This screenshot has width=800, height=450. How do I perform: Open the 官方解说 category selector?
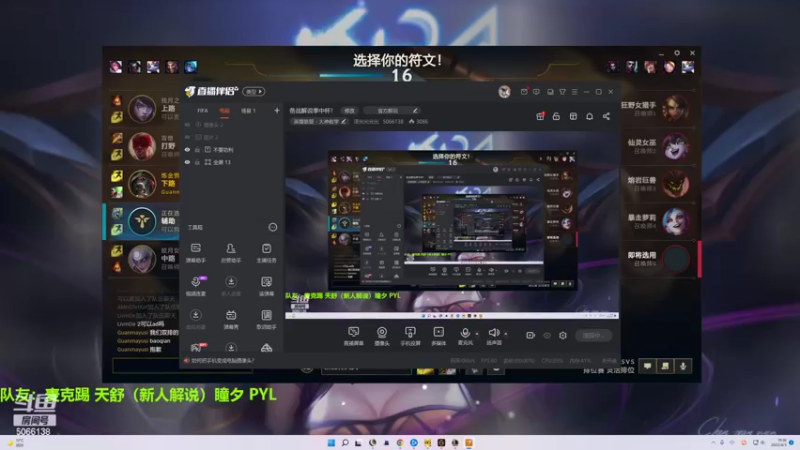coord(392,111)
